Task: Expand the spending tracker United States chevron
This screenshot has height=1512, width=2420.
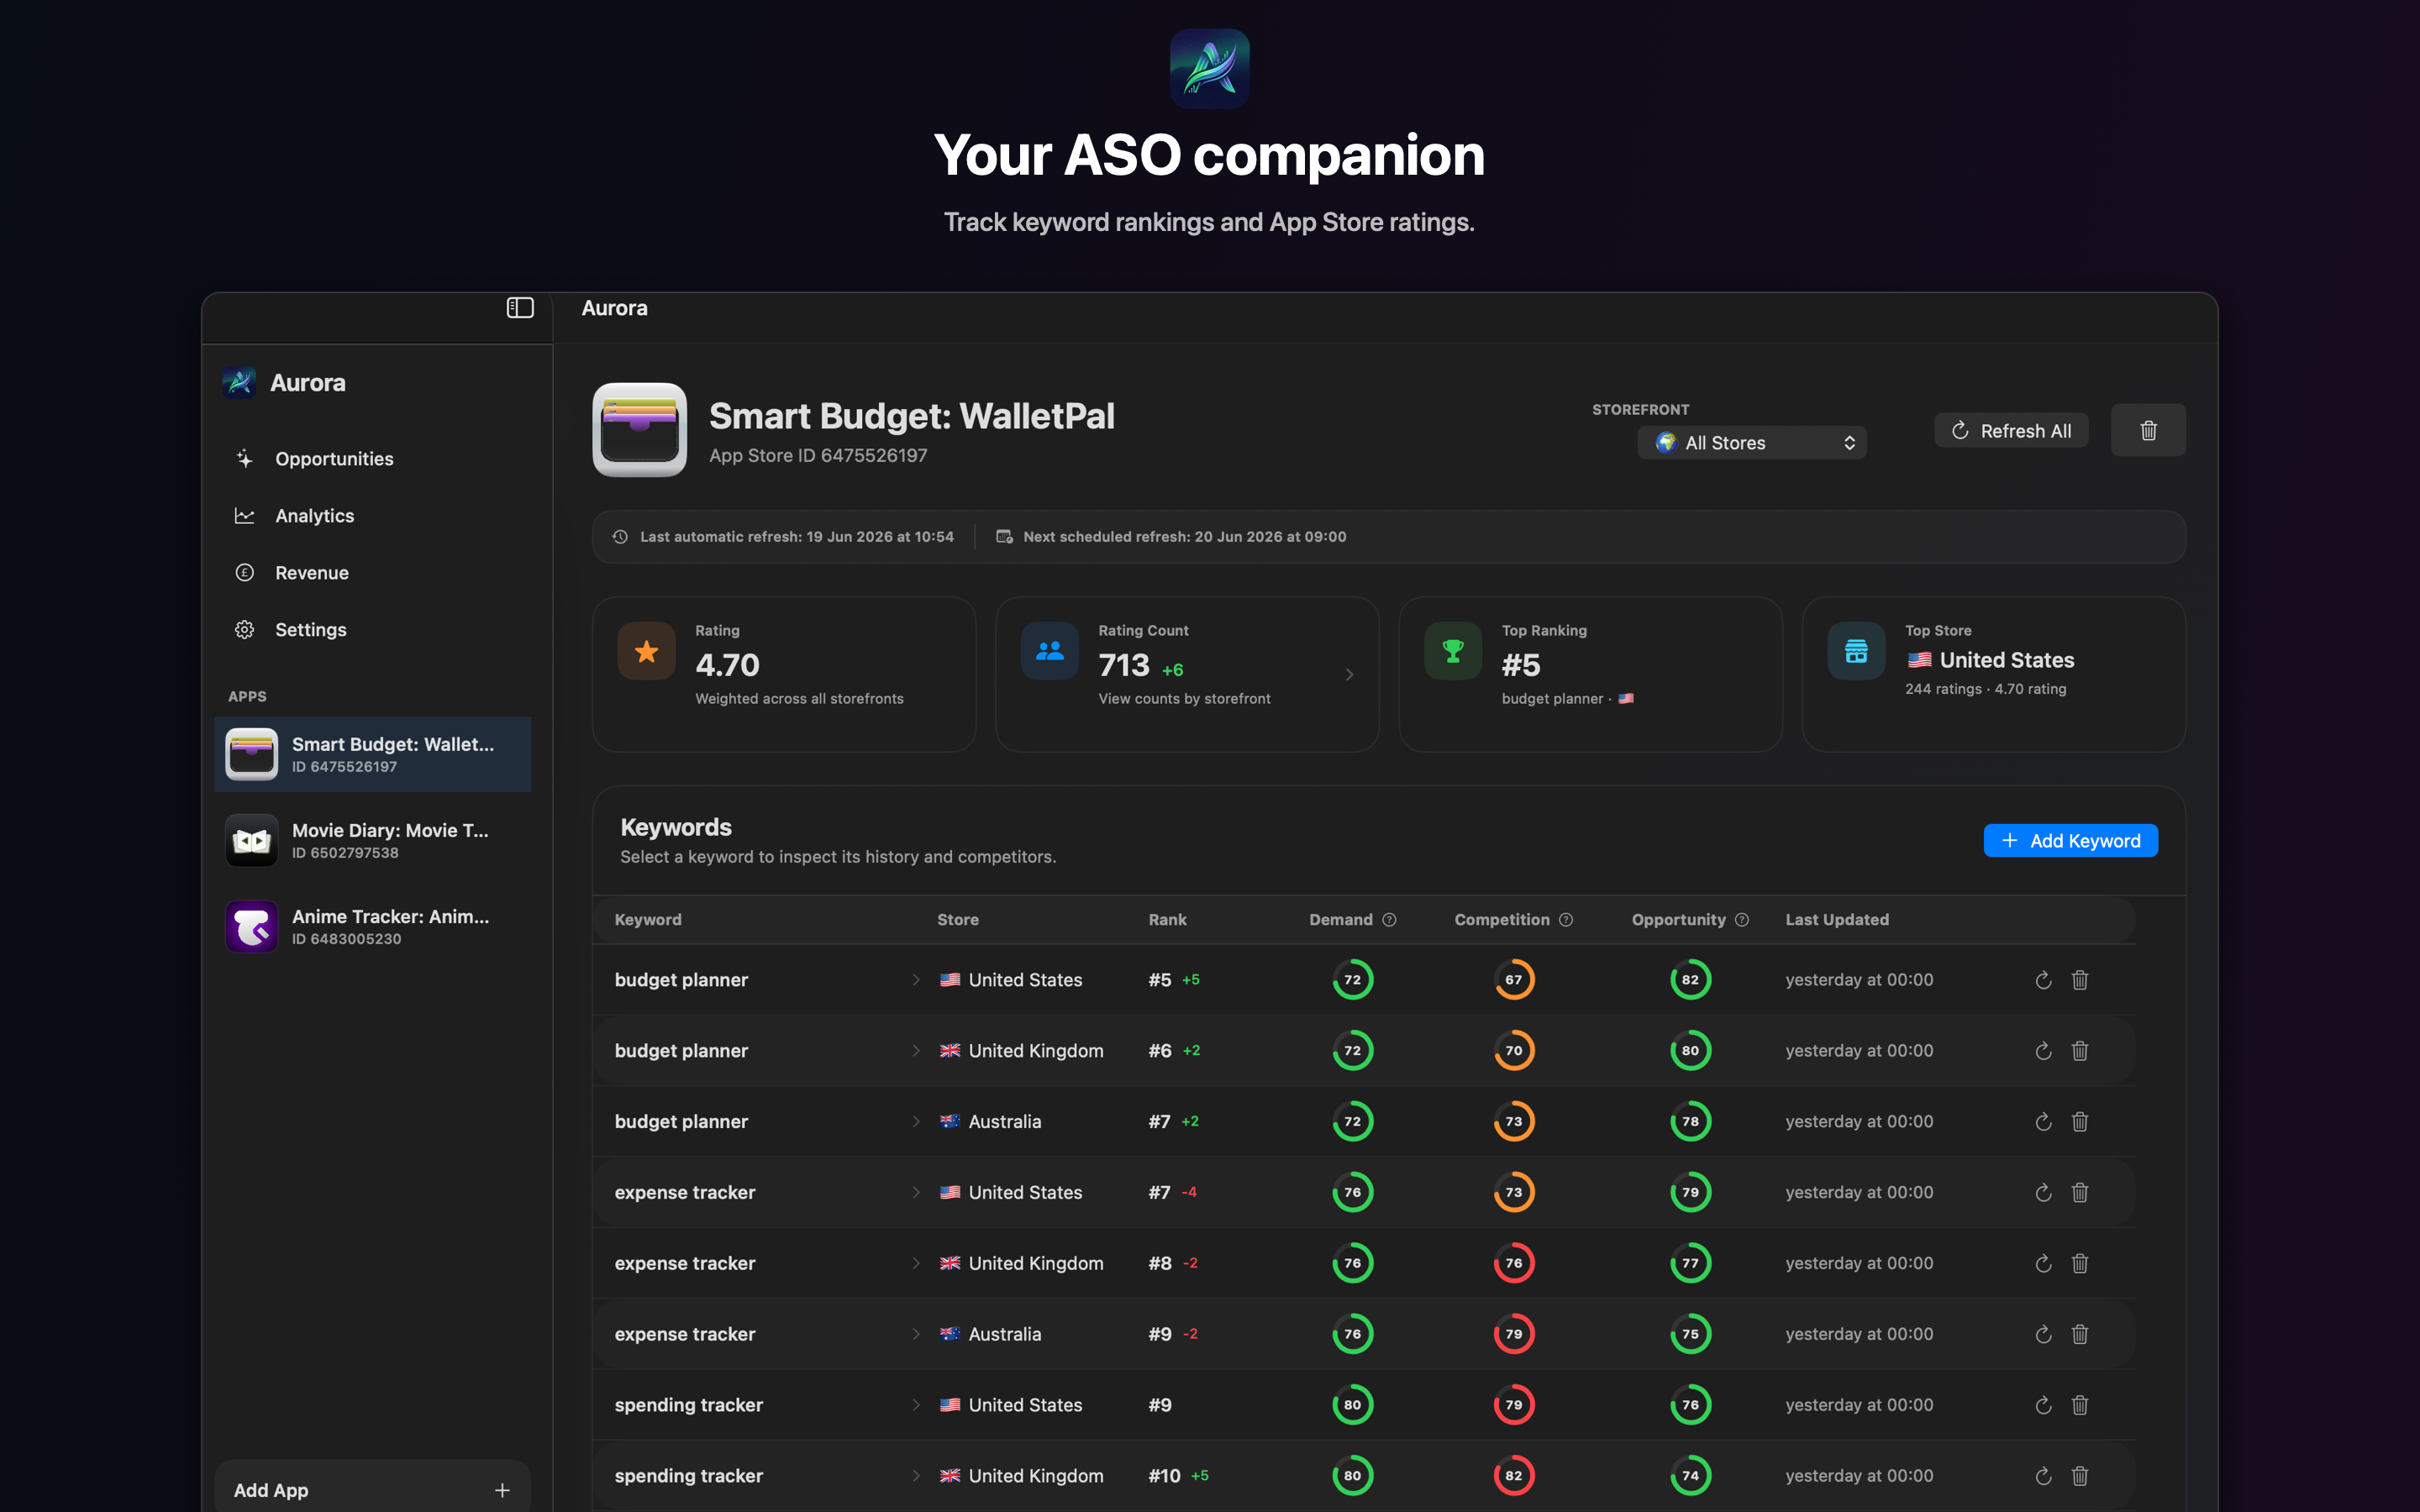Action: click(x=915, y=1406)
